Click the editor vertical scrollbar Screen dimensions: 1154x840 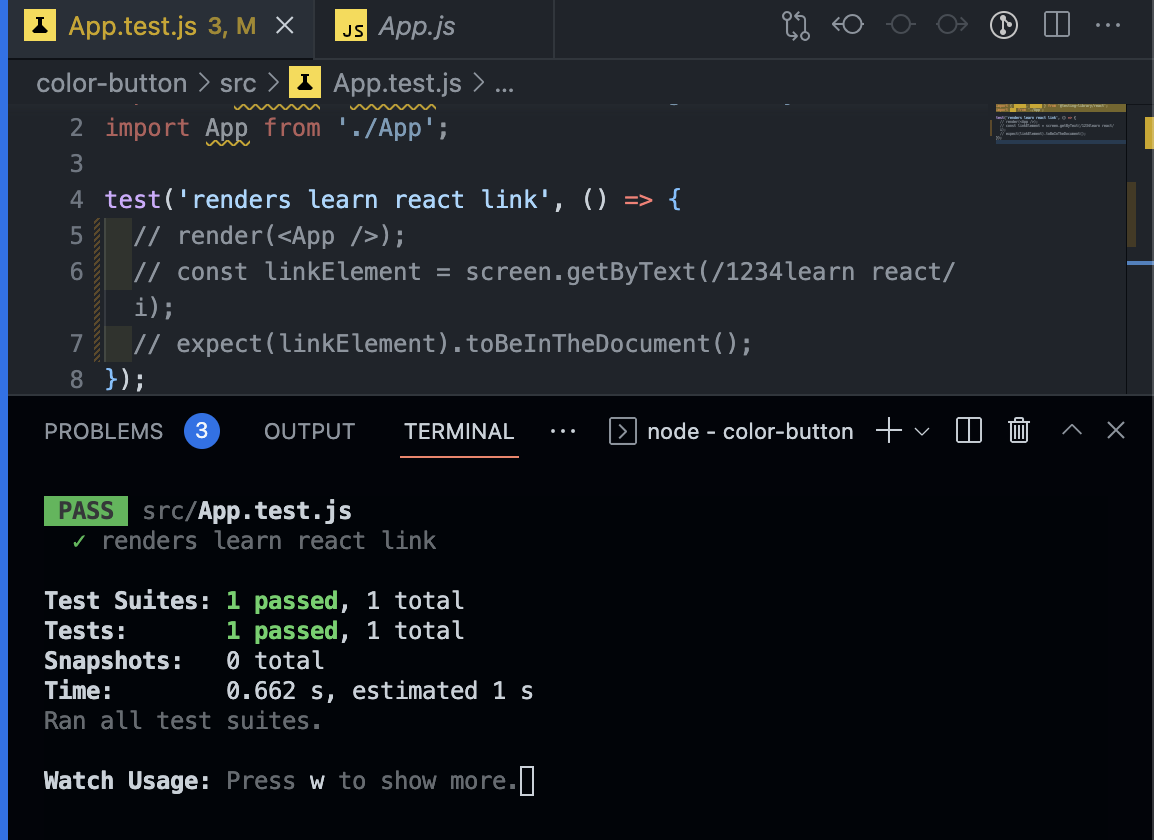[x=1140, y=249]
